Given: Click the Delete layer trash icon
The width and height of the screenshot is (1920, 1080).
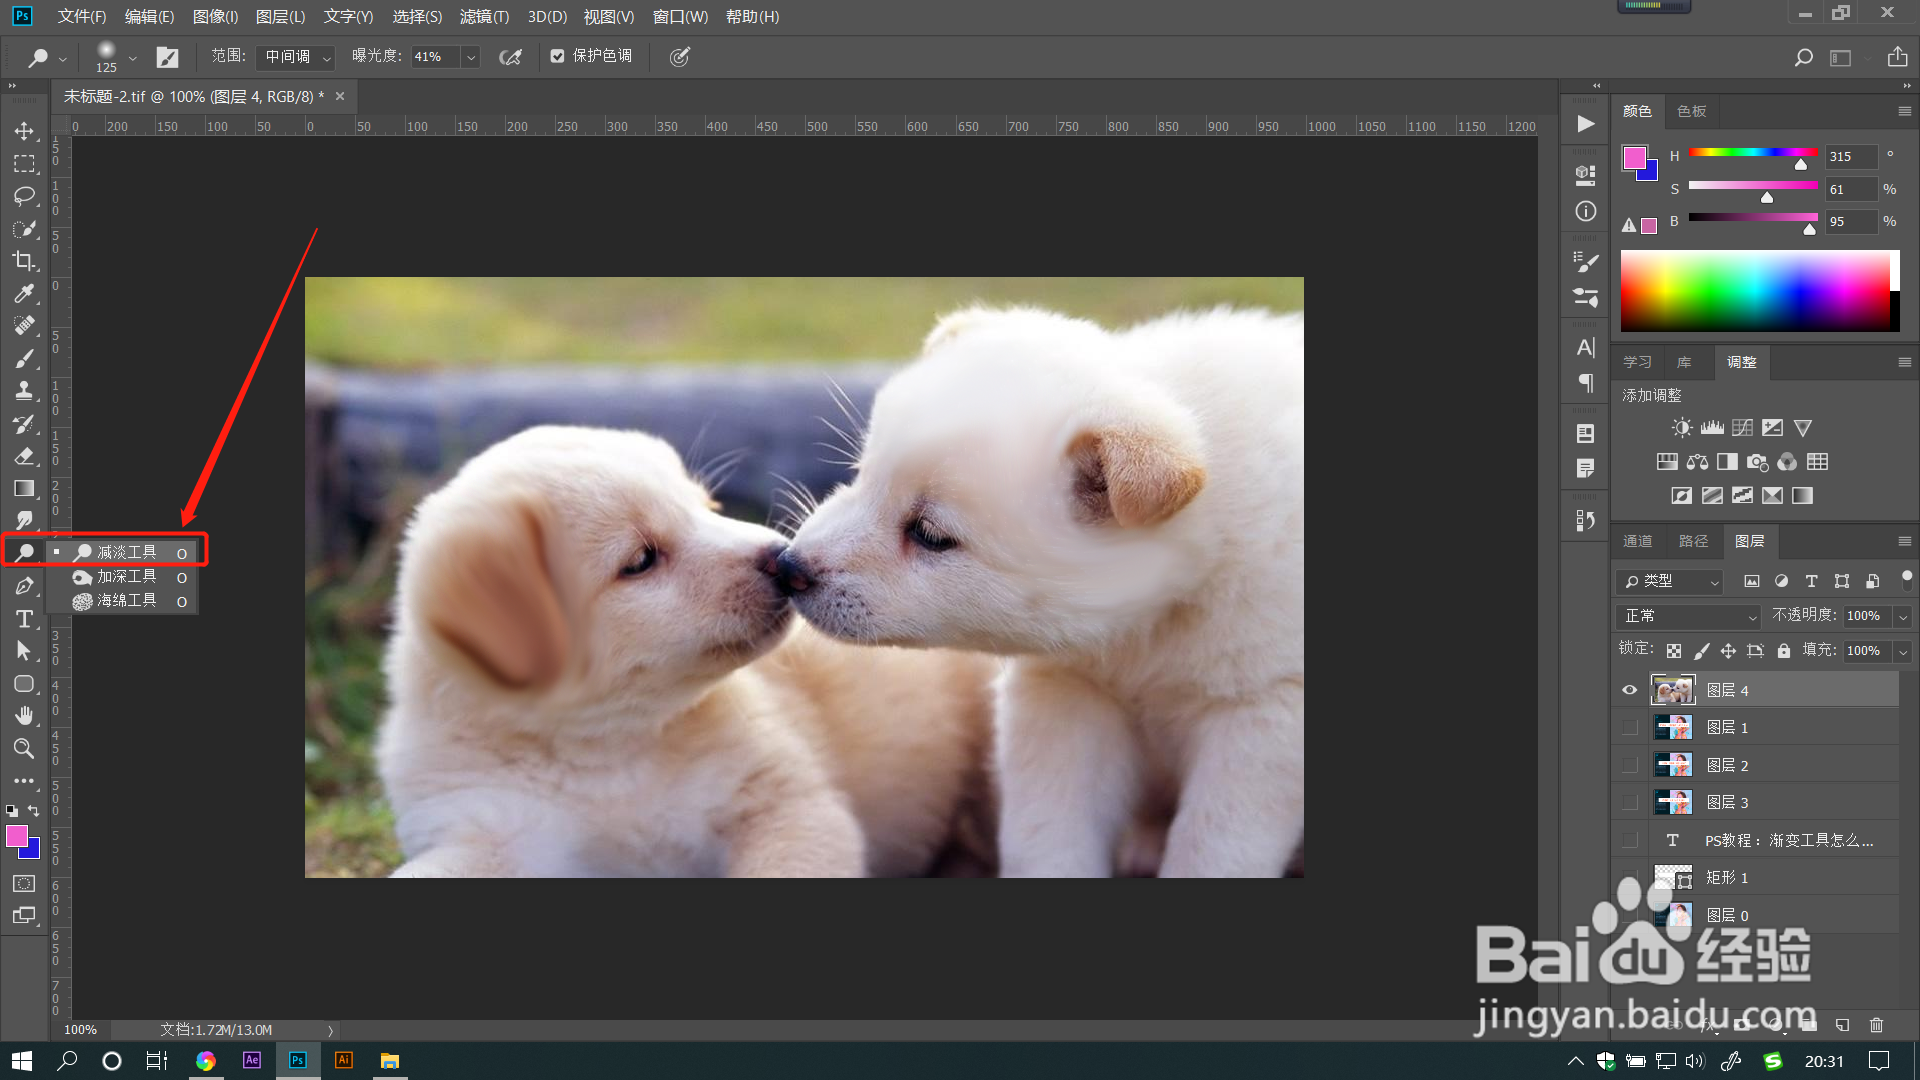Looking at the screenshot, I should 1876,1025.
